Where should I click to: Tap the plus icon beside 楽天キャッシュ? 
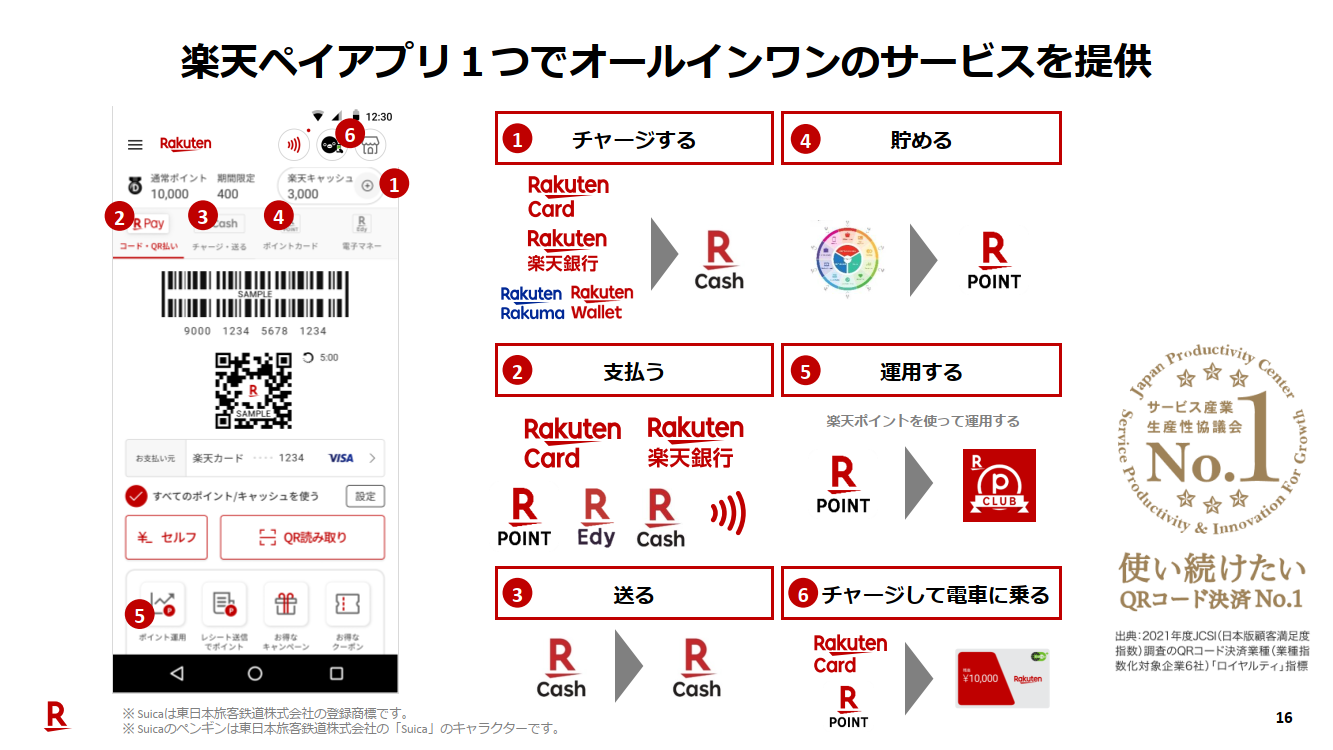(367, 186)
